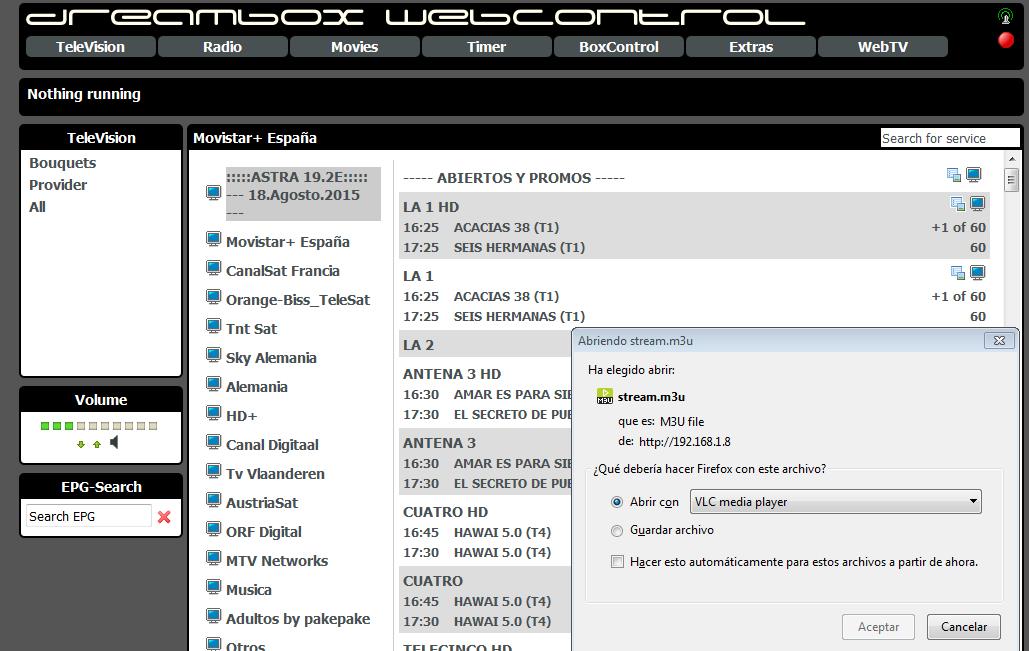
Task: Open the Extras tab
Action: coord(751,47)
